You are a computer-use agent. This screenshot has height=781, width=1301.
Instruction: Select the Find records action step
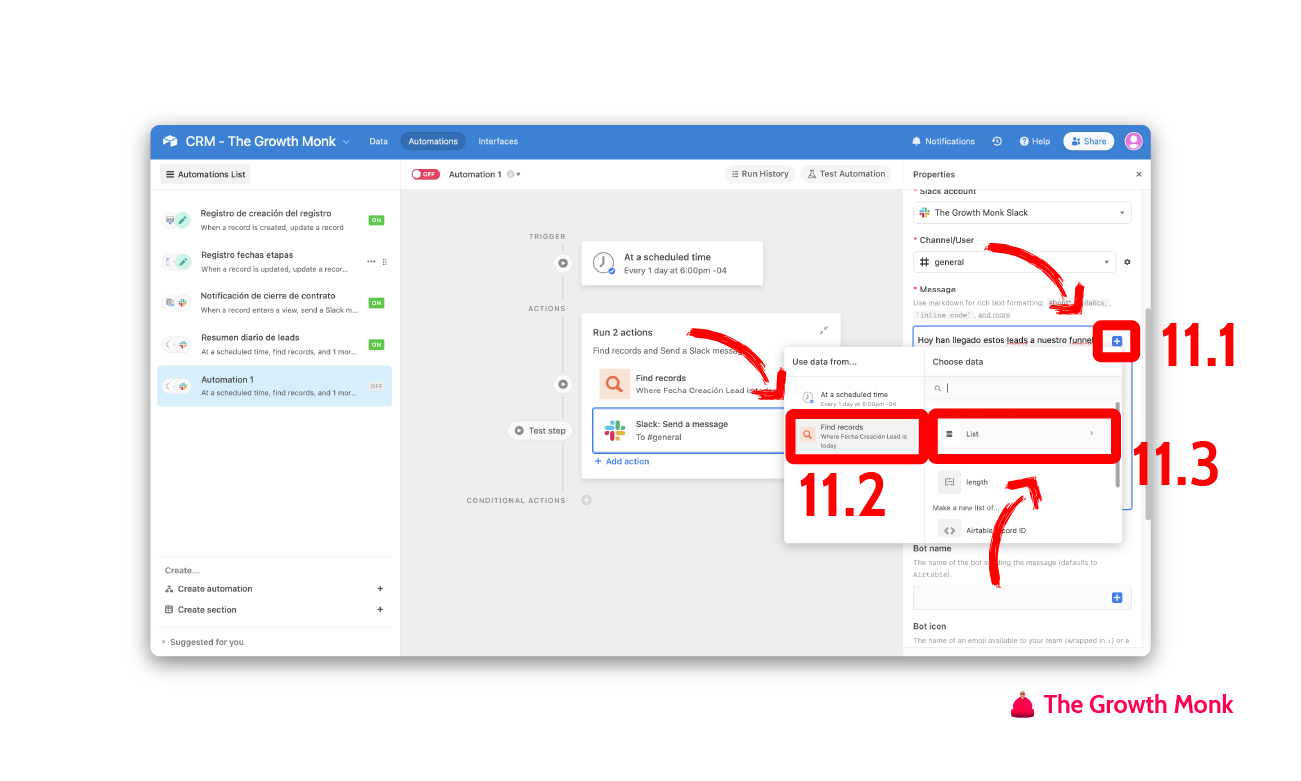688,384
